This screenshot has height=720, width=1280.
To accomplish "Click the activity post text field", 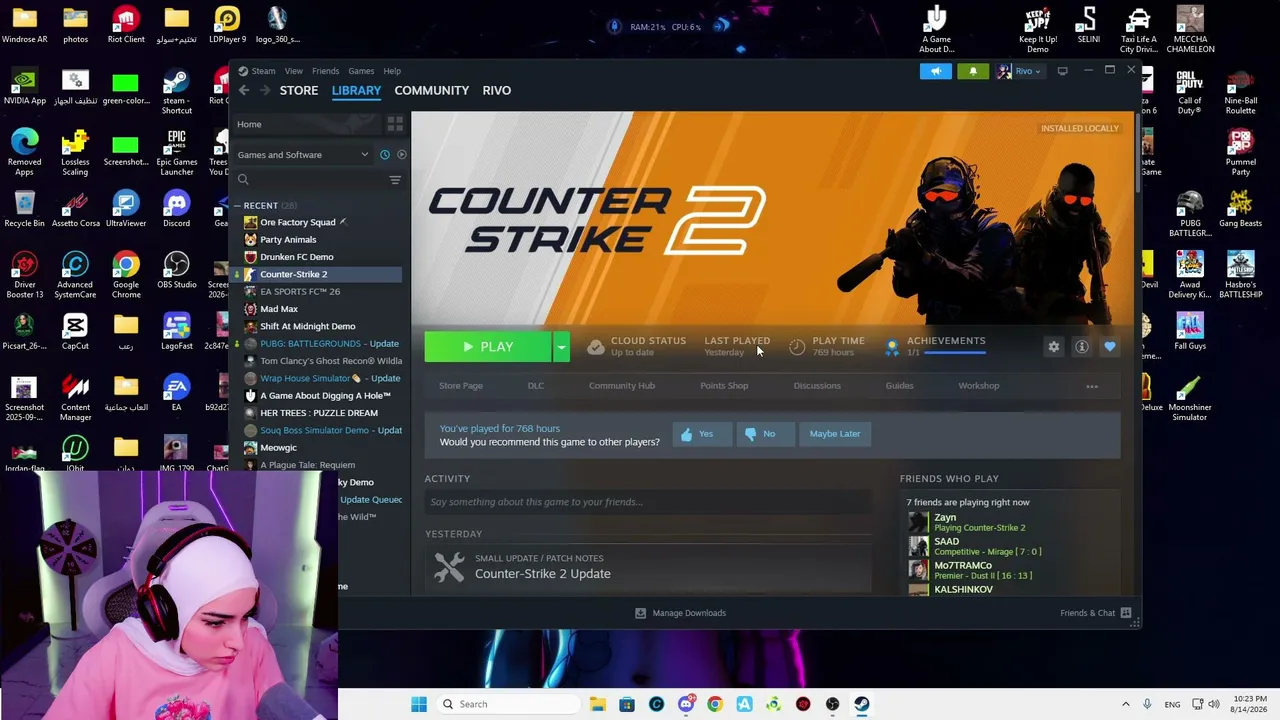I will tap(648, 502).
